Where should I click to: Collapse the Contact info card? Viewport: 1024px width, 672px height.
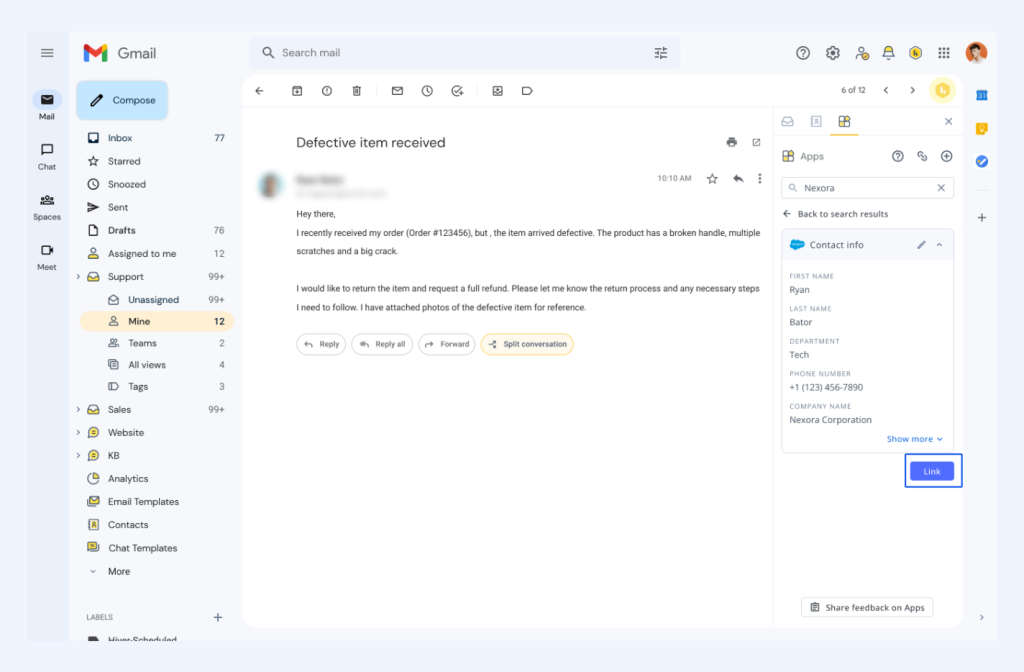(x=940, y=245)
